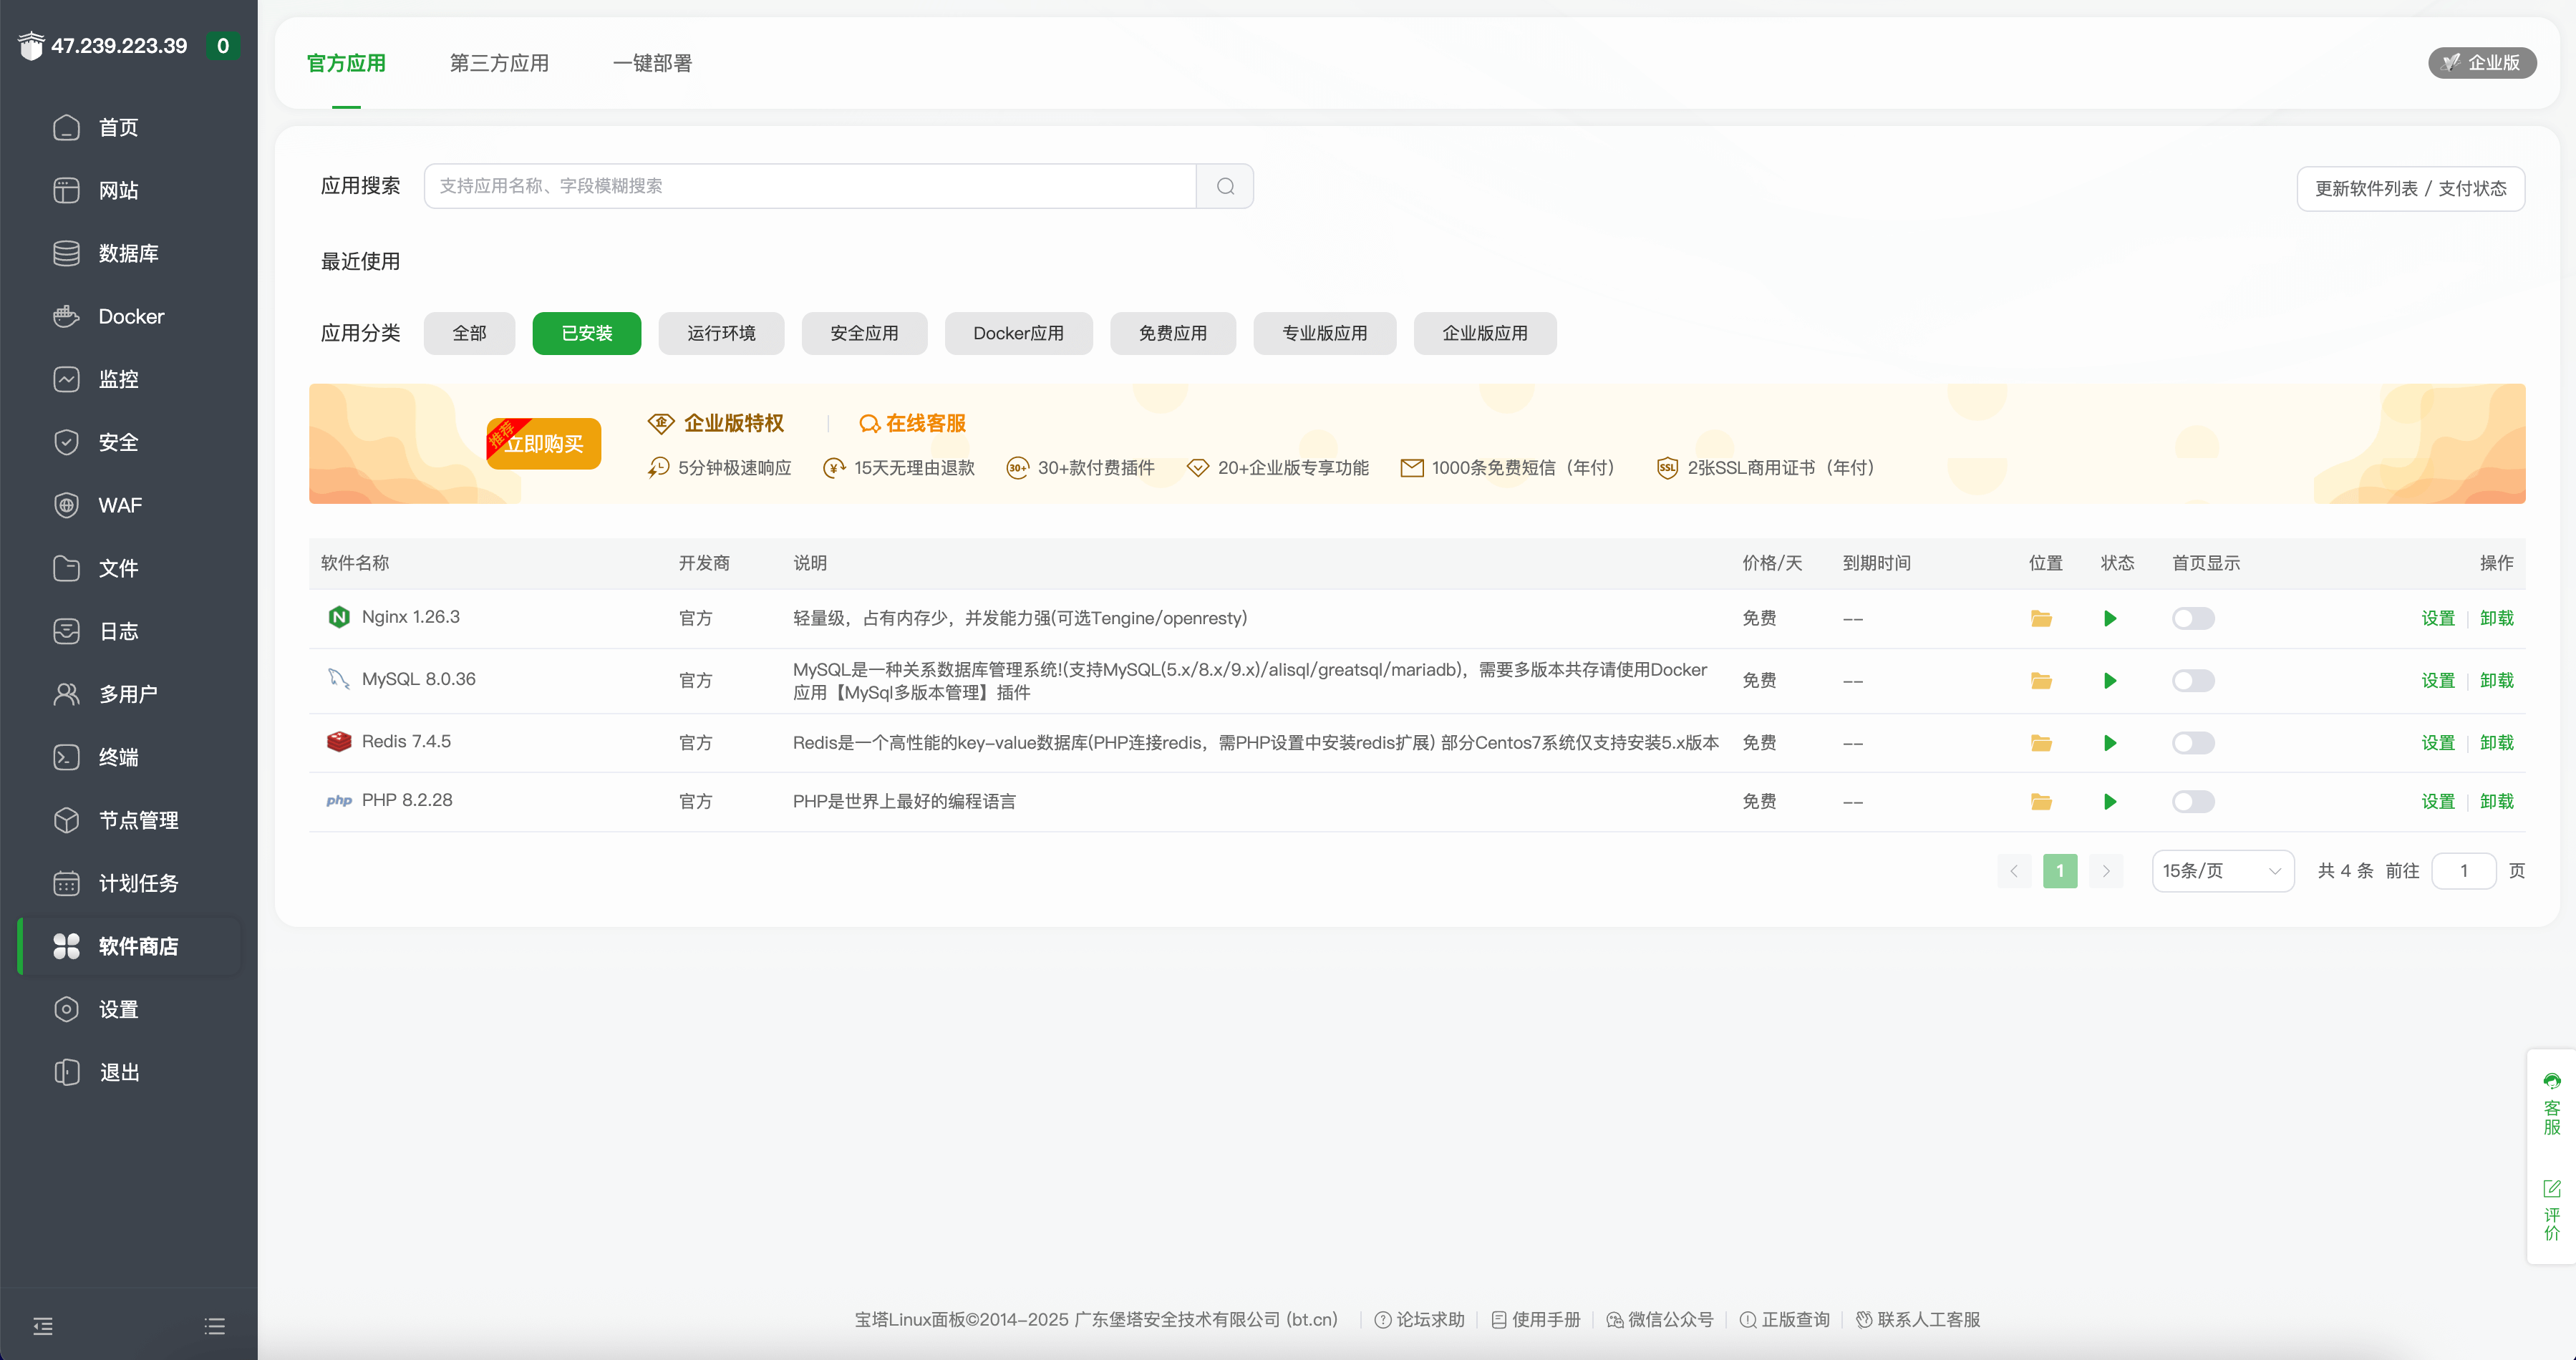This screenshot has height=1360, width=2576.
Task: Focus the 应用搜索 search input field
Action: pyautogui.click(x=810, y=186)
